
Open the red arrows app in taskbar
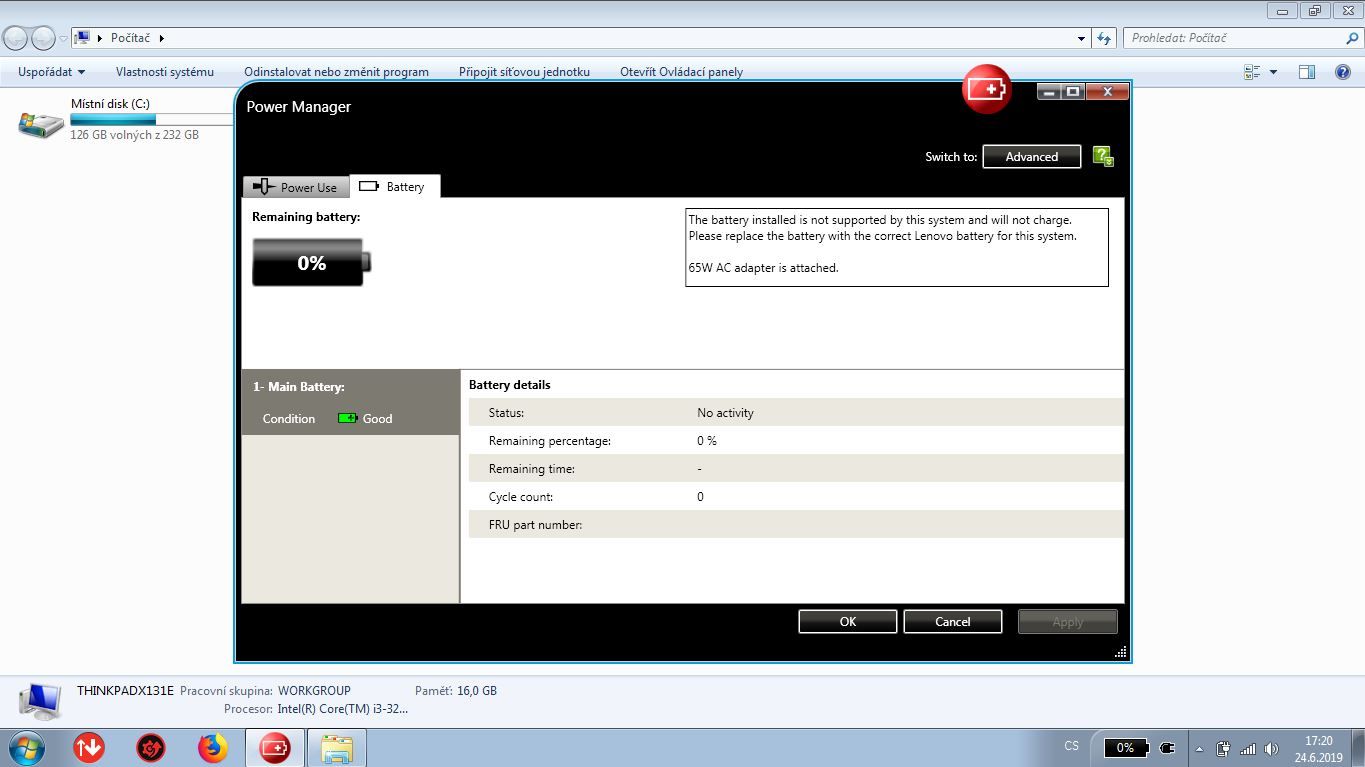[89, 748]
